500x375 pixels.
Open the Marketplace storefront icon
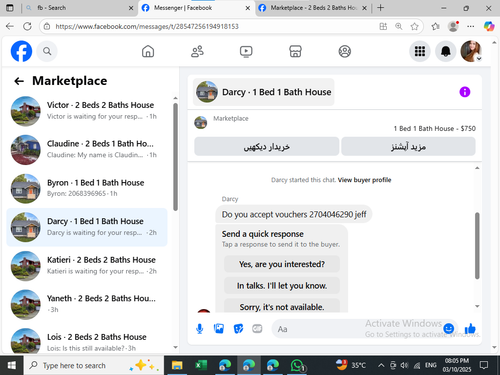[295, 51]
